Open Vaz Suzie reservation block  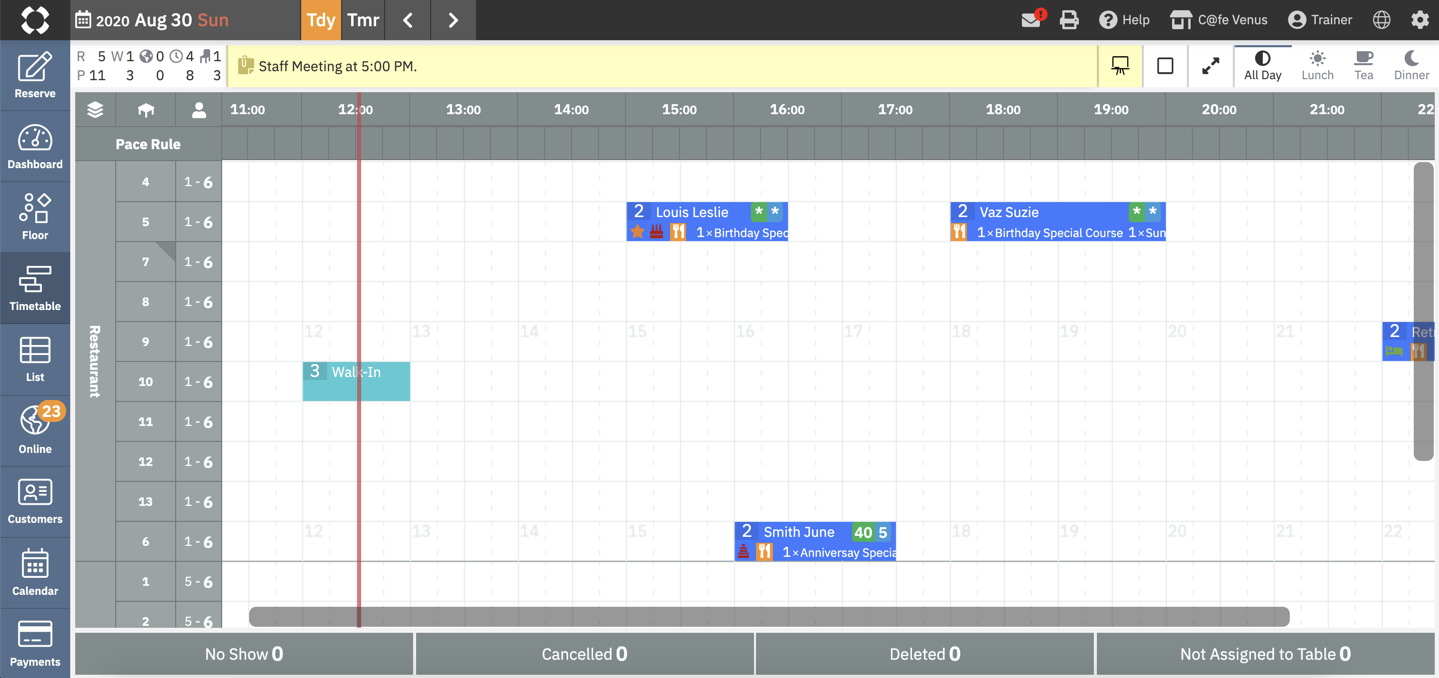[x=1058, y=222]
